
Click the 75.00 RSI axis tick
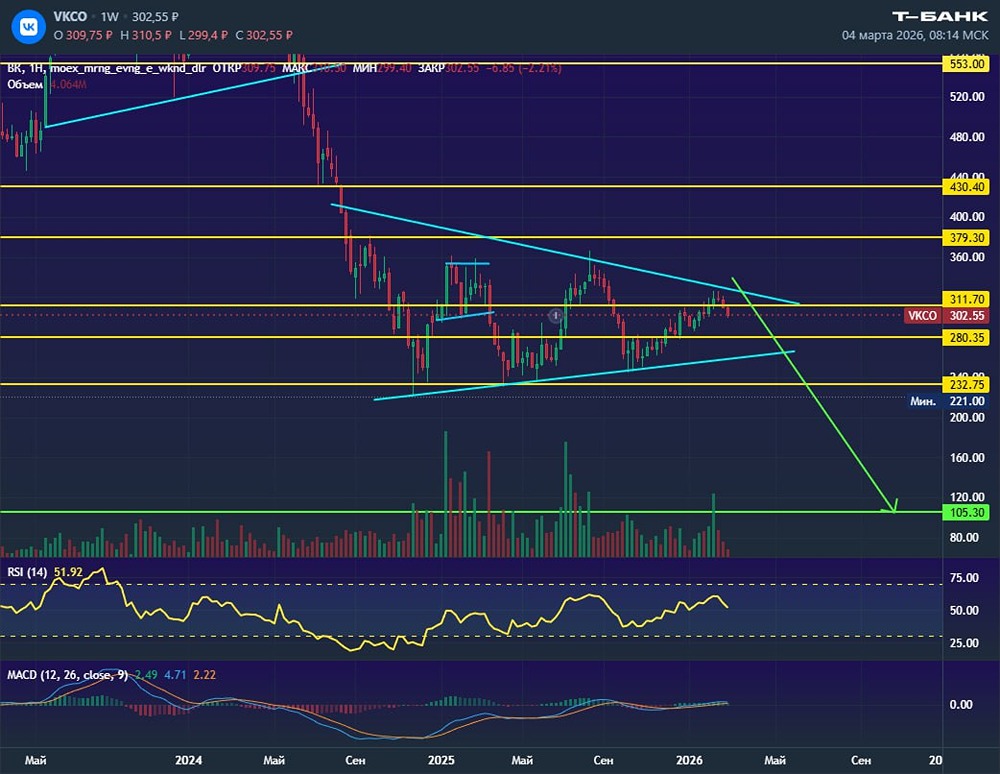pyautogui.click(x=964, y=578)
